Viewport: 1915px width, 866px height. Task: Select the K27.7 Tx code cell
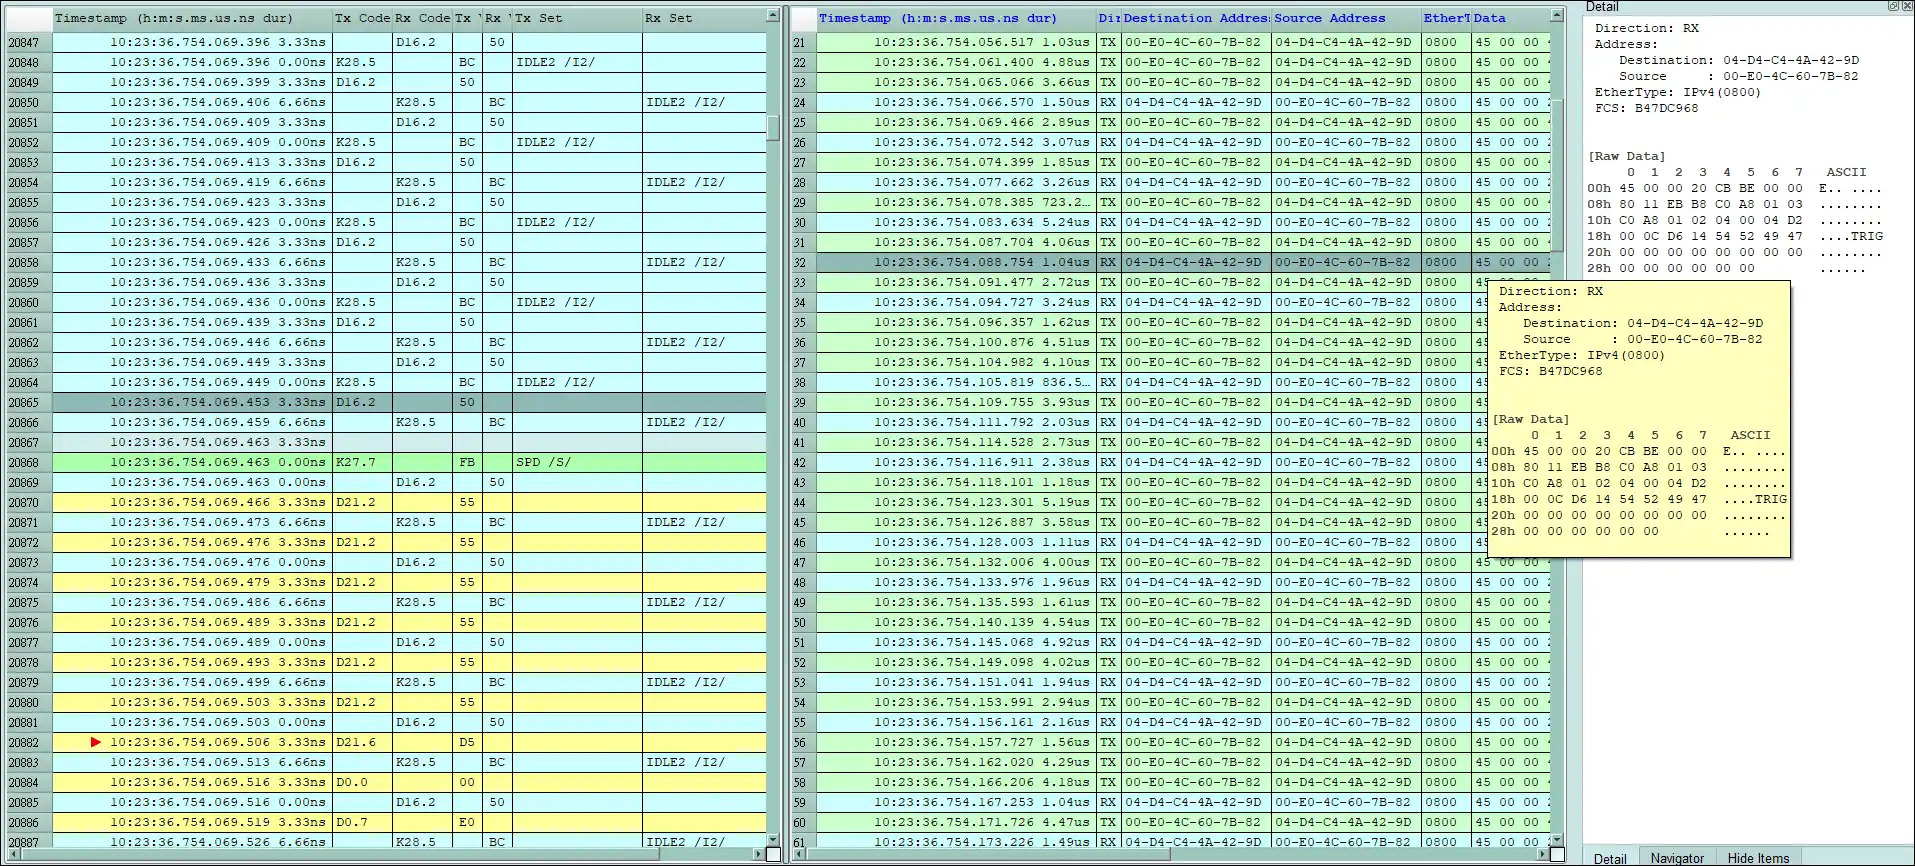point(362,462)
